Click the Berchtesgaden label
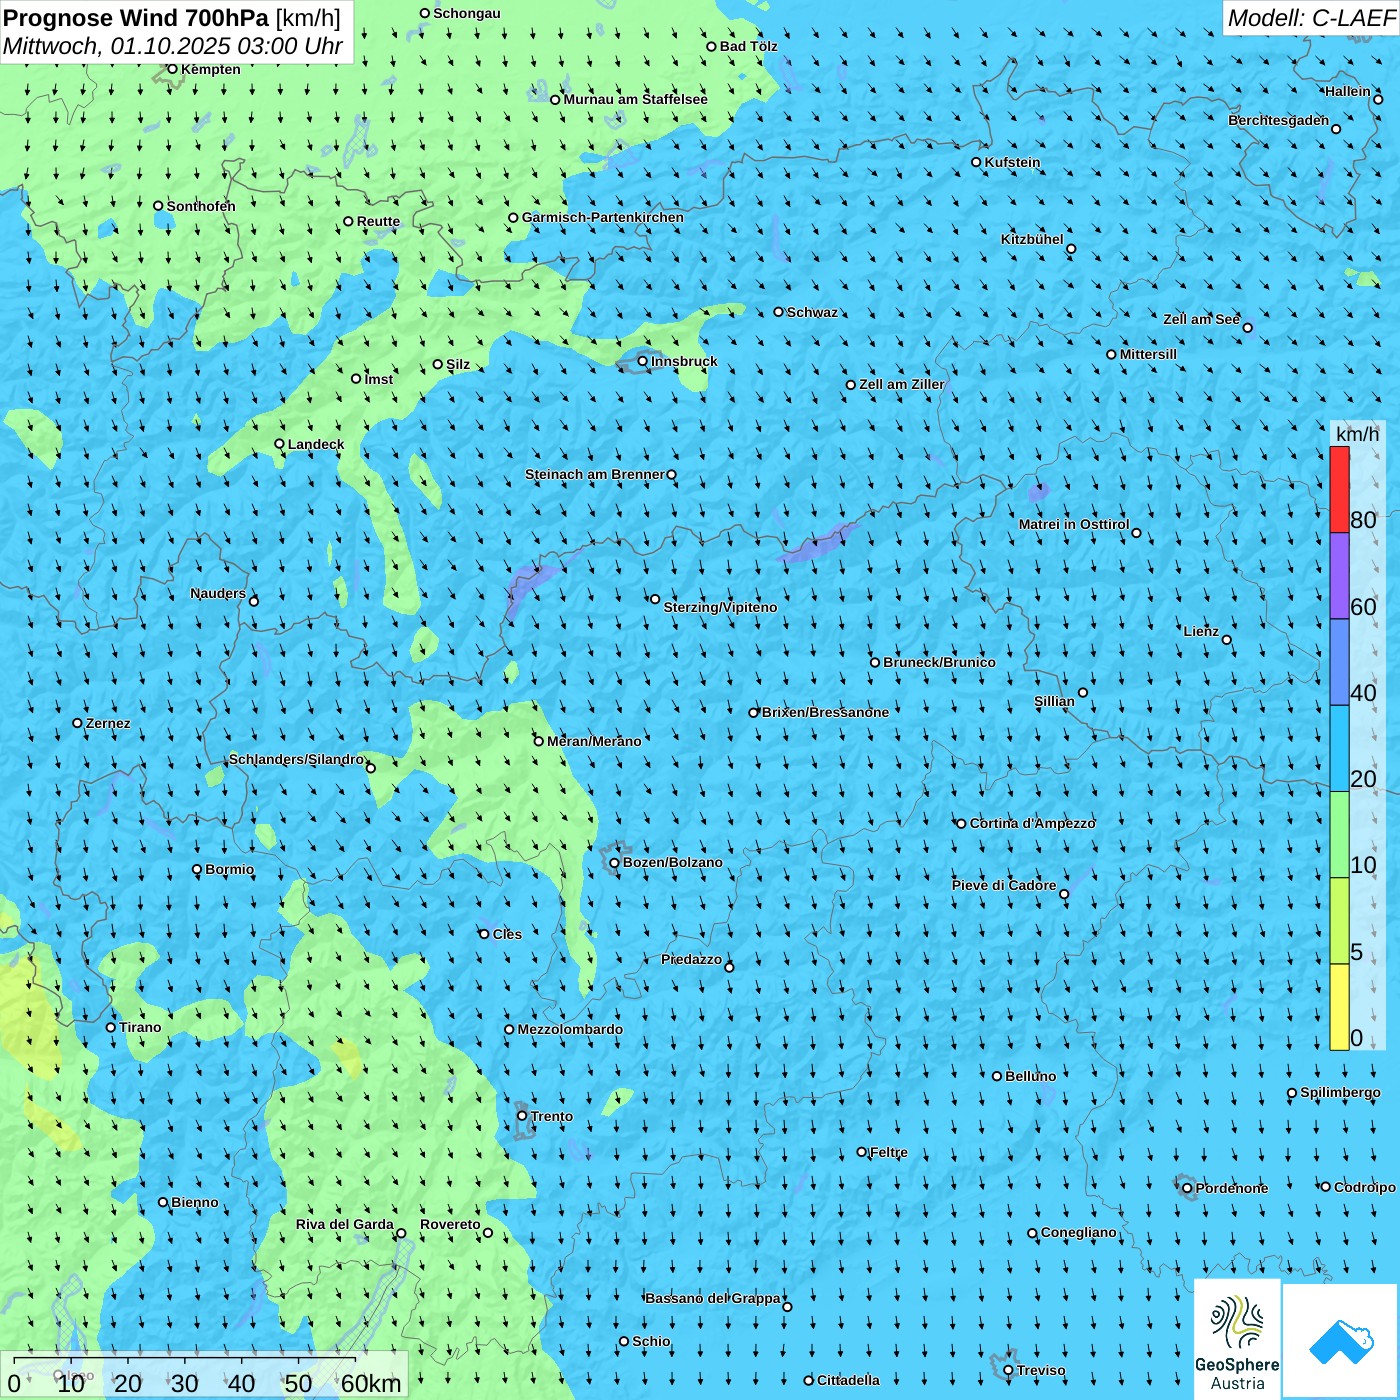1400x1400 pixels. click(x=1278, y=120)
